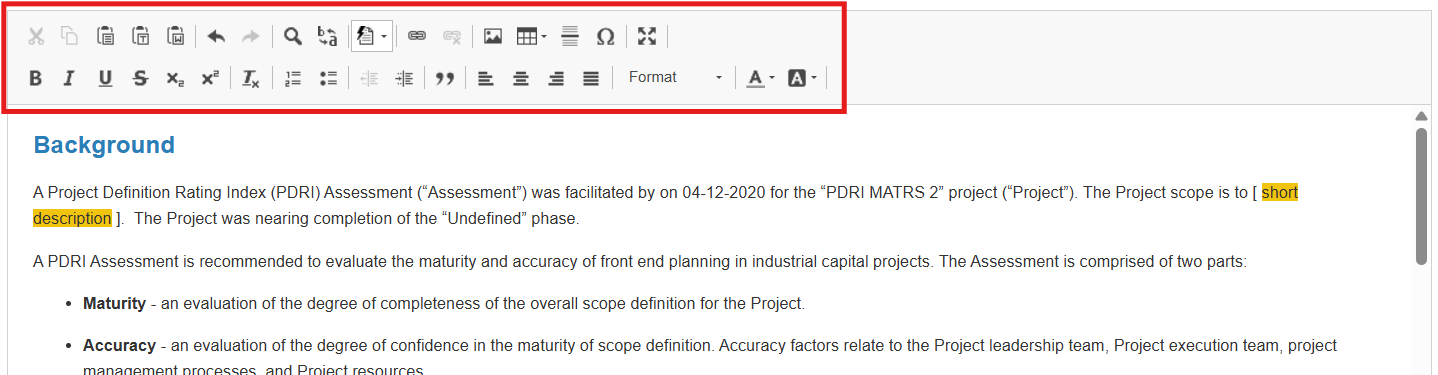The height and width of the screenshot is (375, 1438).
Task: Expand the Table insert dropdown arrow
Action: click(x=544, y=37)
